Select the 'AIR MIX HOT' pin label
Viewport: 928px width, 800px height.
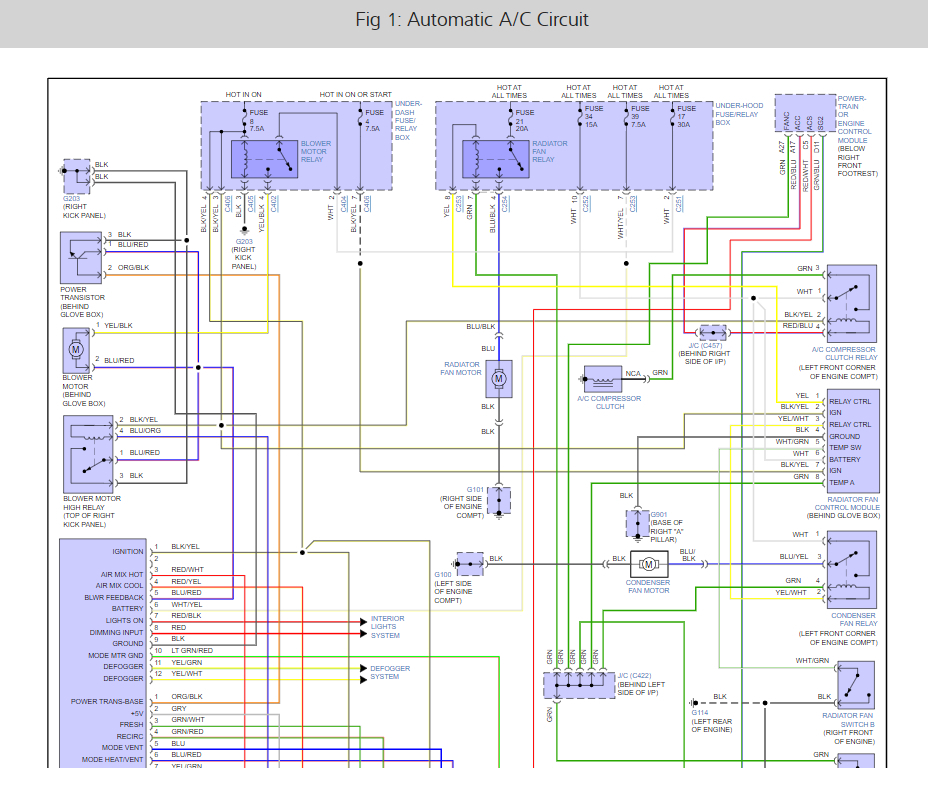pyautogui.click(x=122, y=575)
